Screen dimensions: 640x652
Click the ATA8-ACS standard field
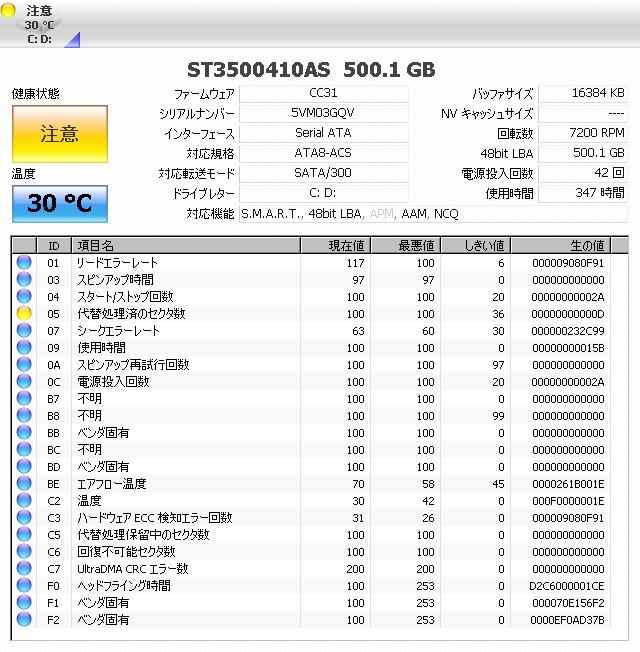click(324, 153)
